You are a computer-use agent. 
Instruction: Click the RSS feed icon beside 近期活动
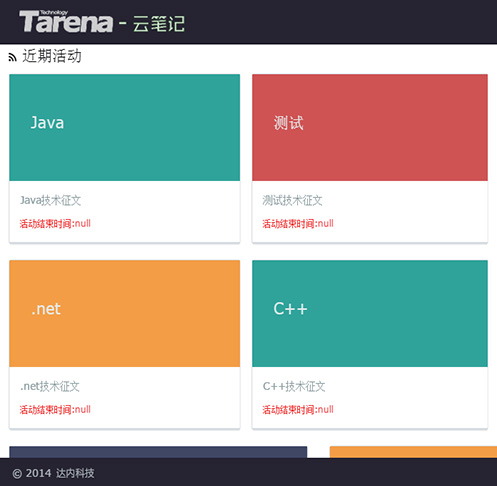tap(13, 57)
